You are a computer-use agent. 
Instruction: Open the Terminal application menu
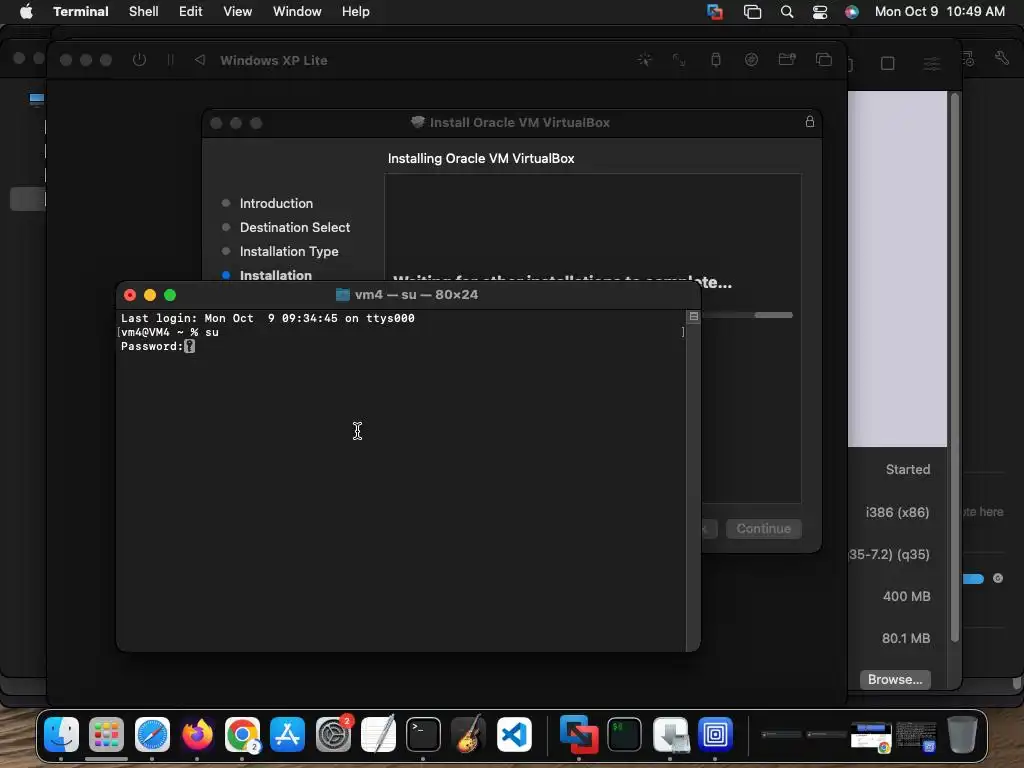[x=80, y=11]
